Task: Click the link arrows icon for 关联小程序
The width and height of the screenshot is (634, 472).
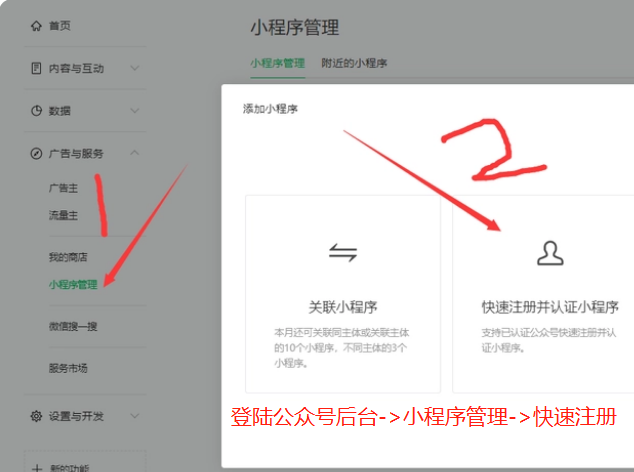Action: (x=343, y=254)
